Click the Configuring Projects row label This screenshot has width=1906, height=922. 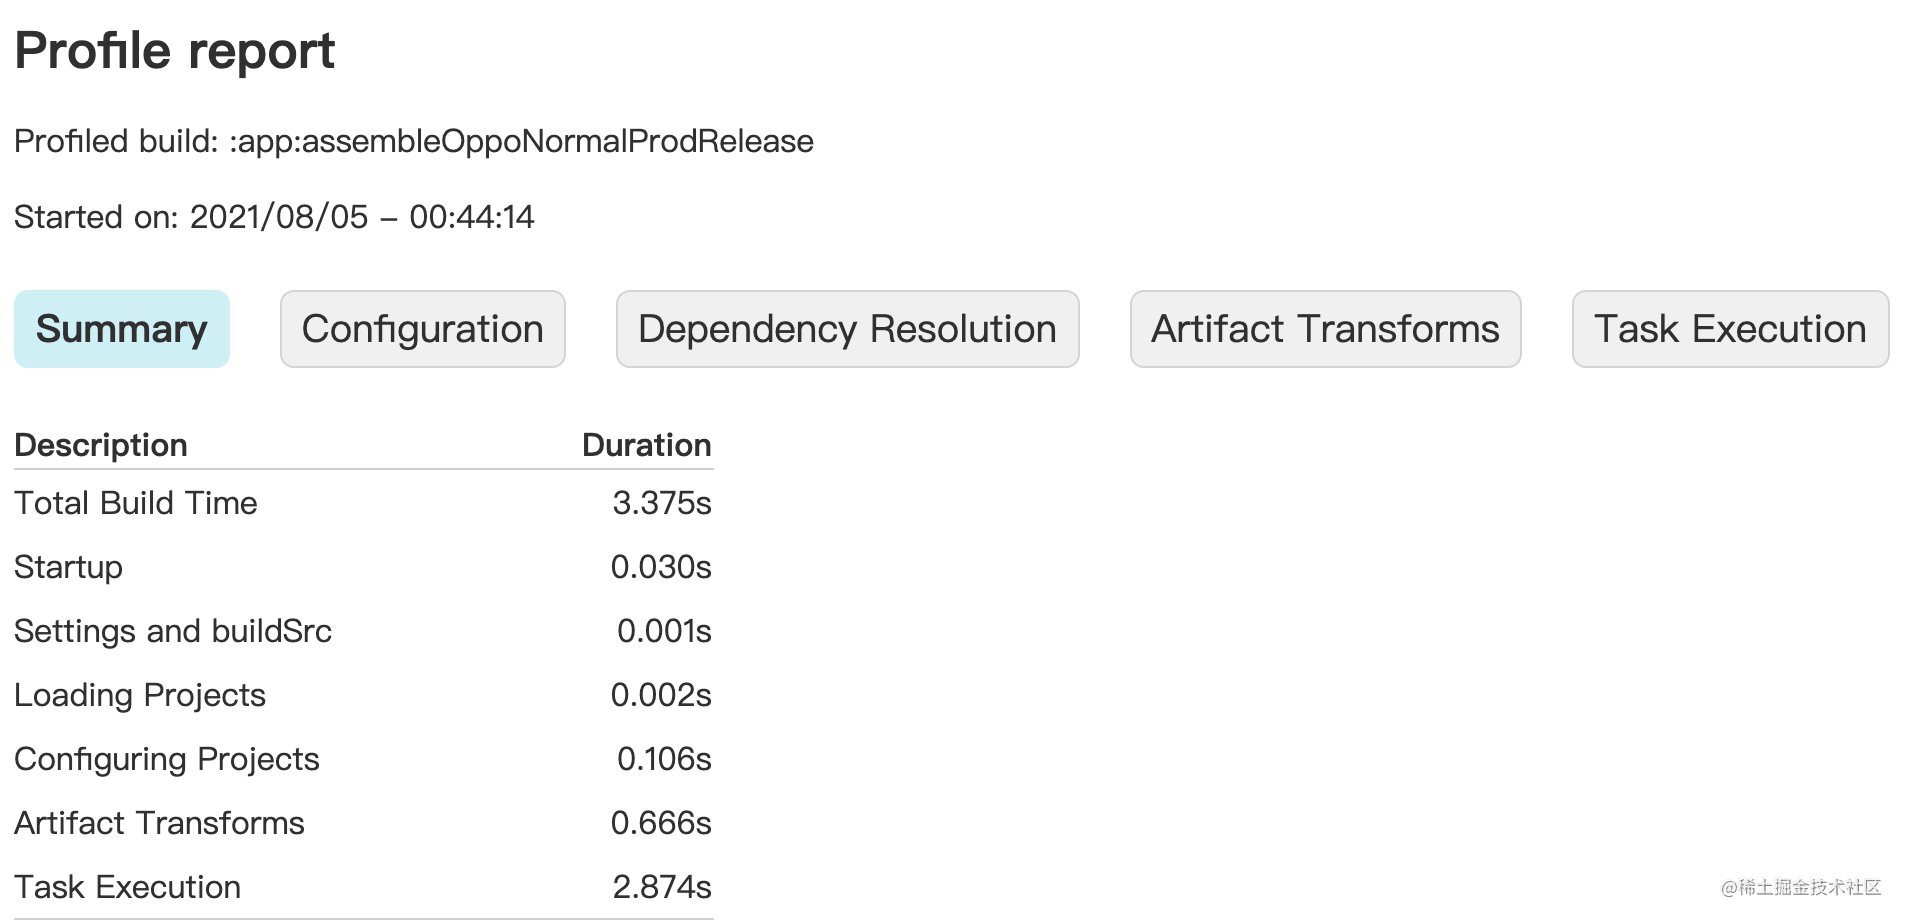(x=167, y=759)
